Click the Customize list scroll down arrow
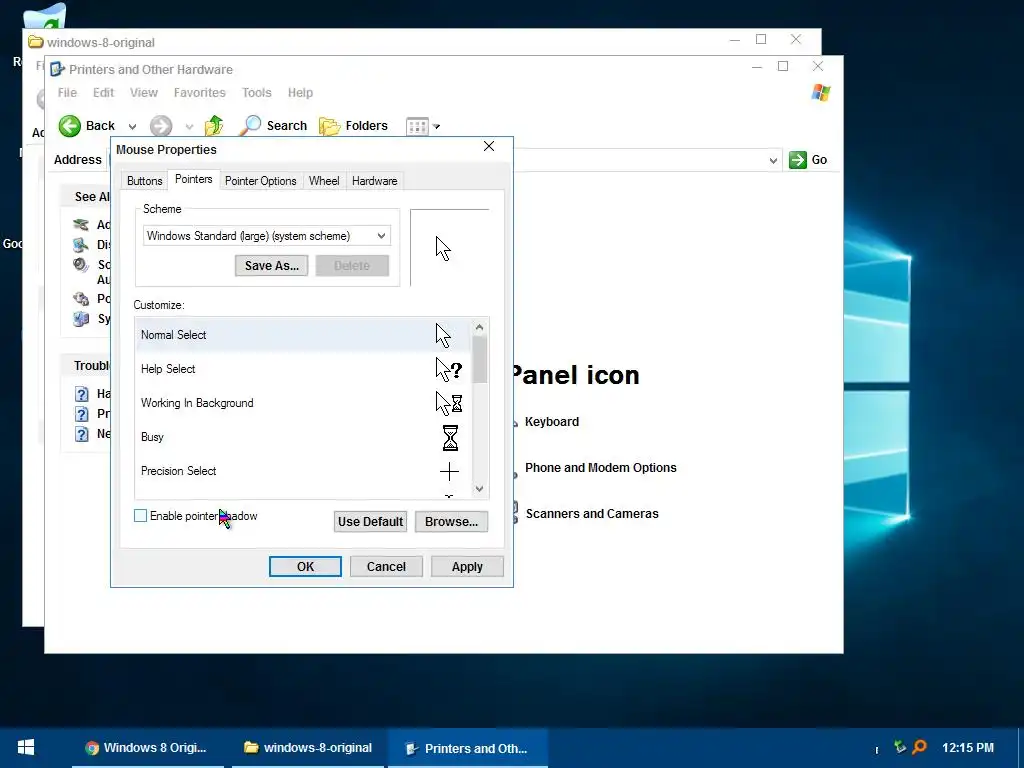The height and width of the screenshot is (768, 1024). pos(479,488)
